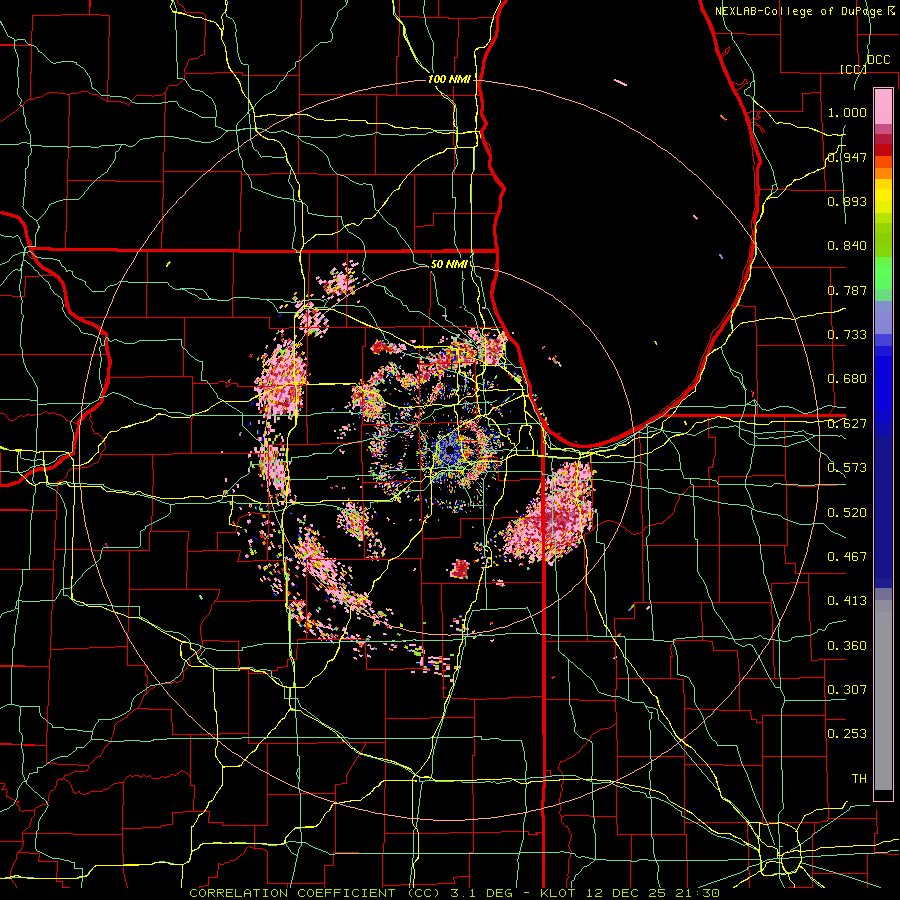Select the 0.947 scale value
This screenshot has height=900, width=900.
pyautogui.click(x=847, y=157)
